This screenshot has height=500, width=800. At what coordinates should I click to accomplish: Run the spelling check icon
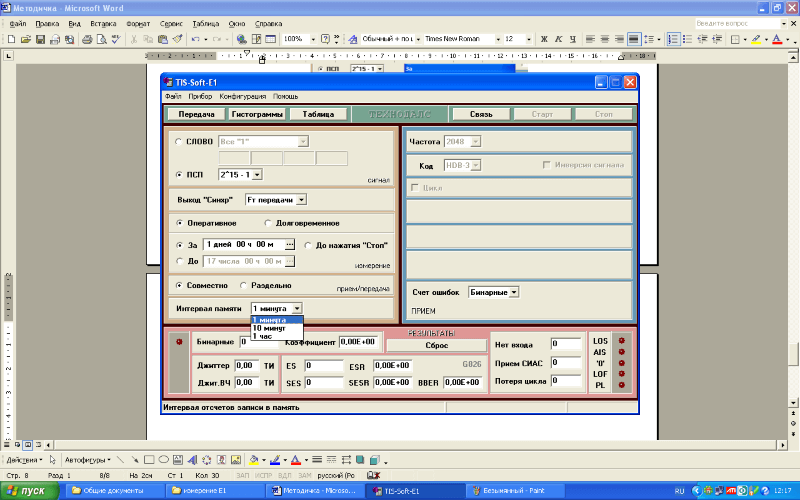click(x=116, y=39)
